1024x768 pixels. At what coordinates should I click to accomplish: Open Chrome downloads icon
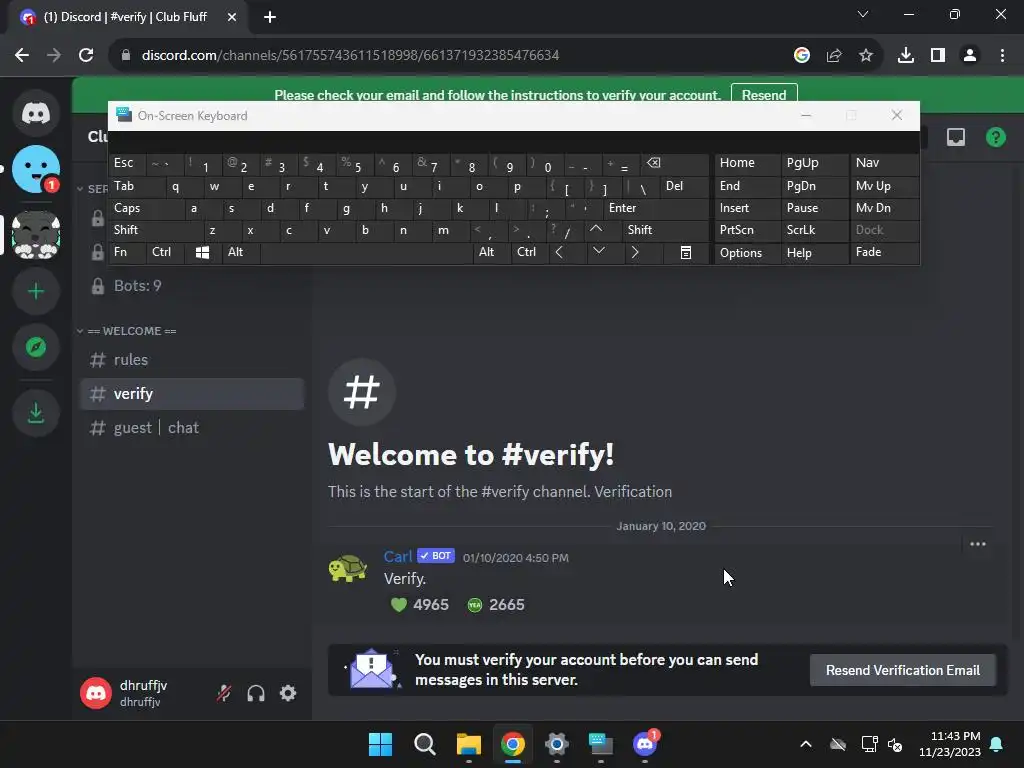point(906,56)
